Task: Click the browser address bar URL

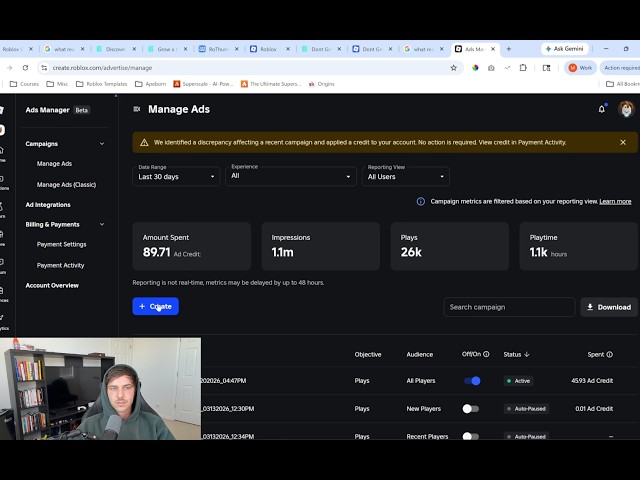Action: [x=102, y=68]
